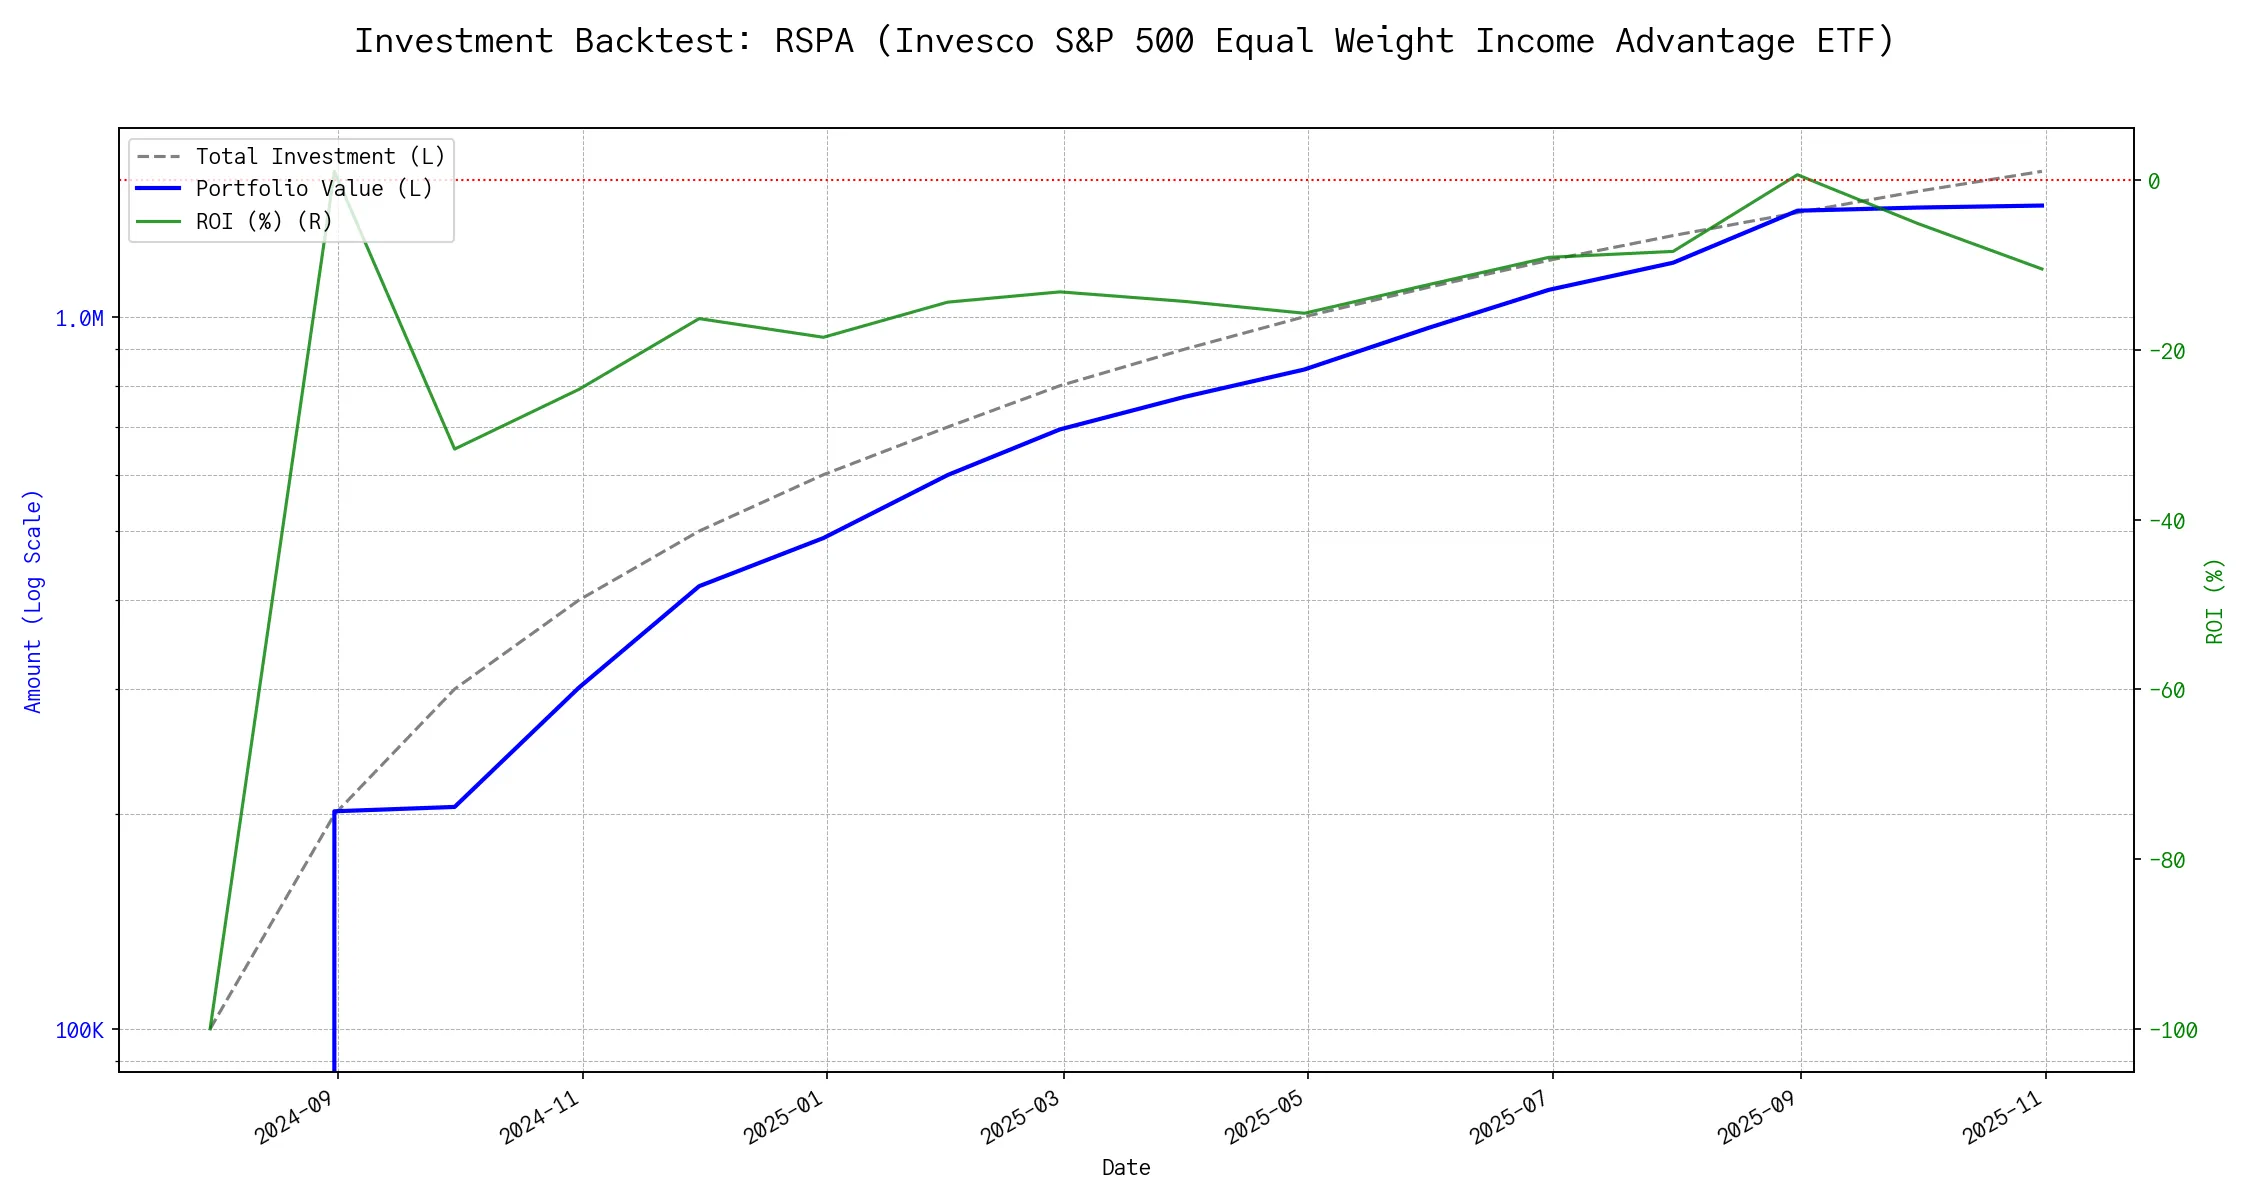Click the 2024-09 date tick label
Screen dimensions: 2250x1200
coord(295,1118)
